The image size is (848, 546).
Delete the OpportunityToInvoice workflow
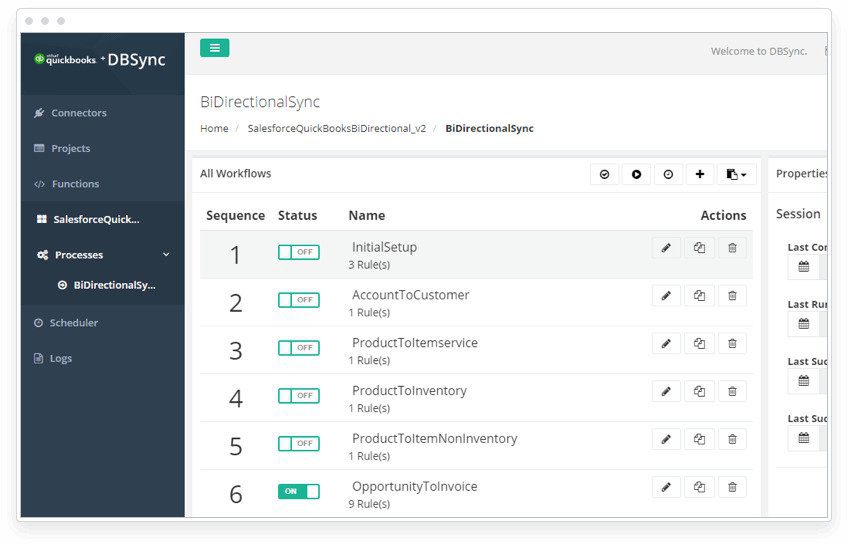pyautogui.click(x=732, y=487)
